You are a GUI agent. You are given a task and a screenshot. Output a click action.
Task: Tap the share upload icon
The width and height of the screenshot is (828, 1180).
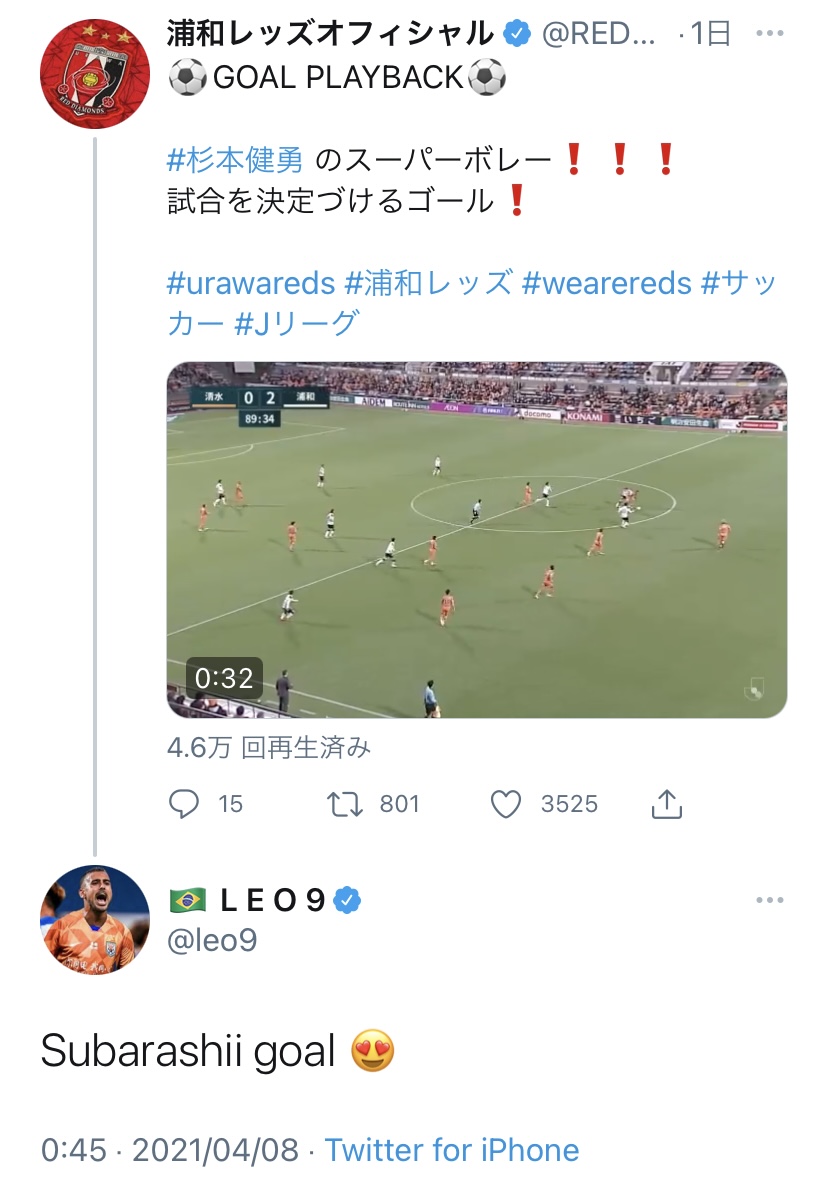[666, 803]
